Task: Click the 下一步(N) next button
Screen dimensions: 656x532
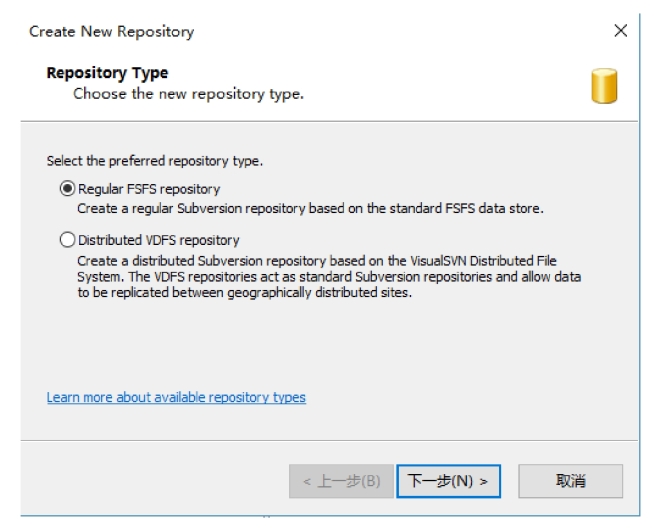Action: click(448, 481)
